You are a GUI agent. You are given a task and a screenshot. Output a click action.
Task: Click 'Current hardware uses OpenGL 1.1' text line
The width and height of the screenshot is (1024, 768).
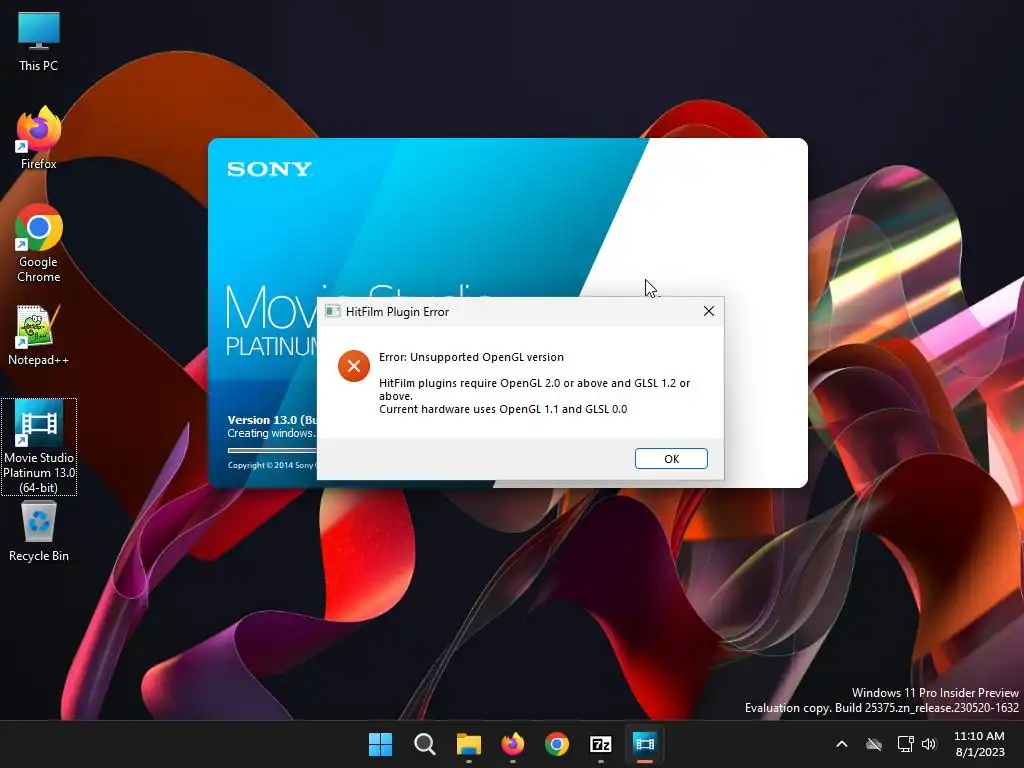point(503,409)
